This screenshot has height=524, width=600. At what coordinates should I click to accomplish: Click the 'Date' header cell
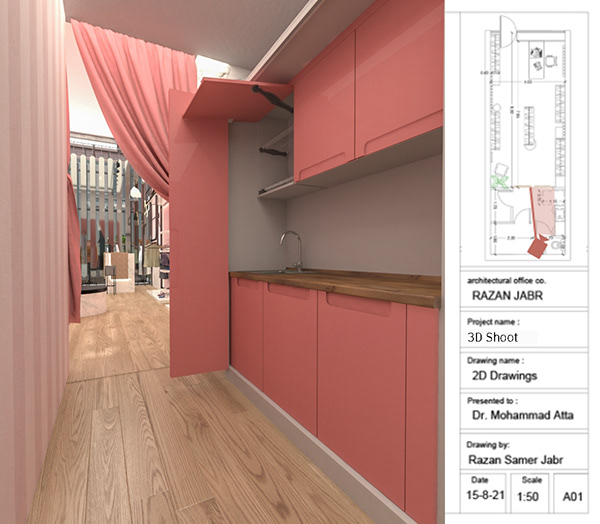coord(479,480)
